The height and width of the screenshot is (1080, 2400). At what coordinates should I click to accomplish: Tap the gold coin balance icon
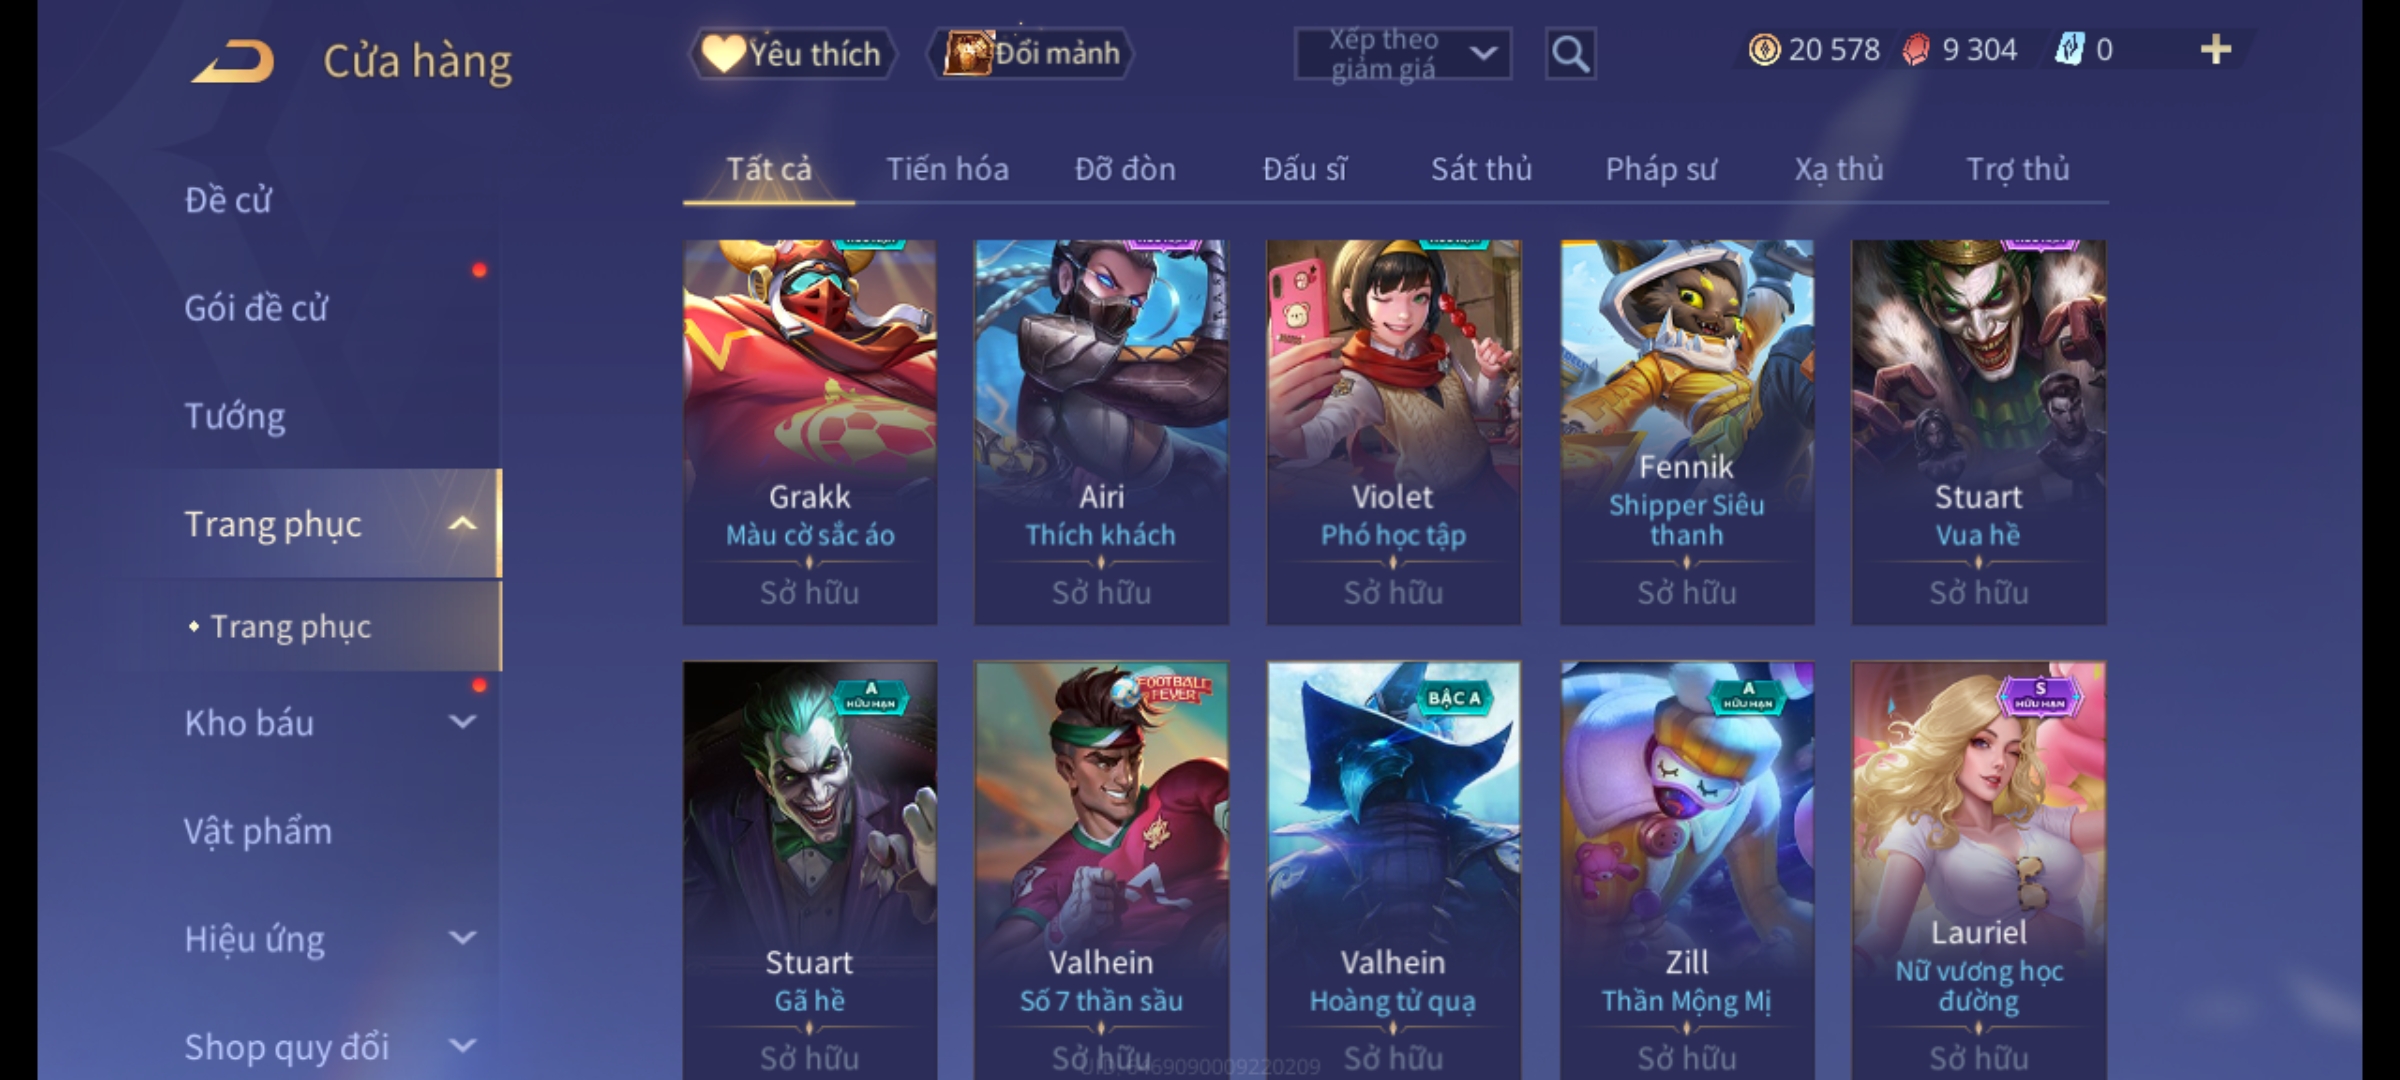pos(1764,49)
